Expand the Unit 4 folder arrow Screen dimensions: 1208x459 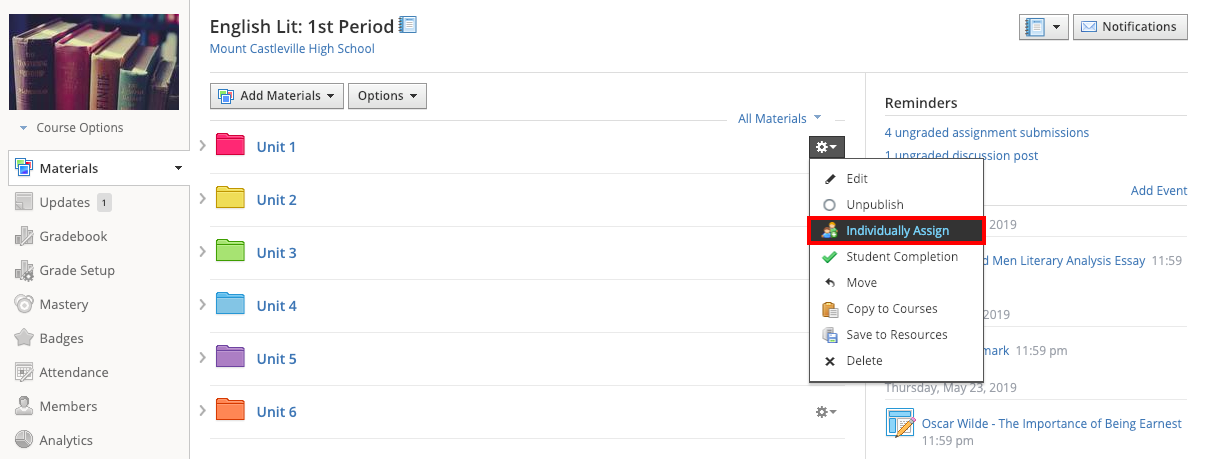(x=202, y=305)
